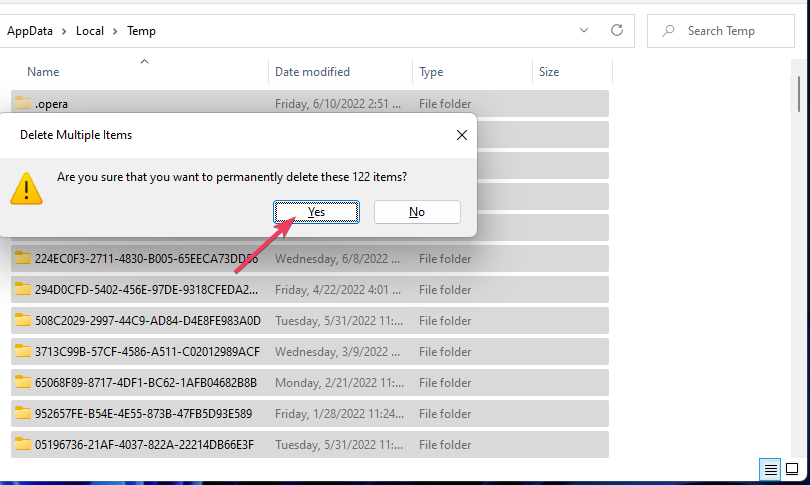Expand the chevron after Local breadcrumb
The image size is (810, 485).
pyautogui.click(x=115, y=32)
